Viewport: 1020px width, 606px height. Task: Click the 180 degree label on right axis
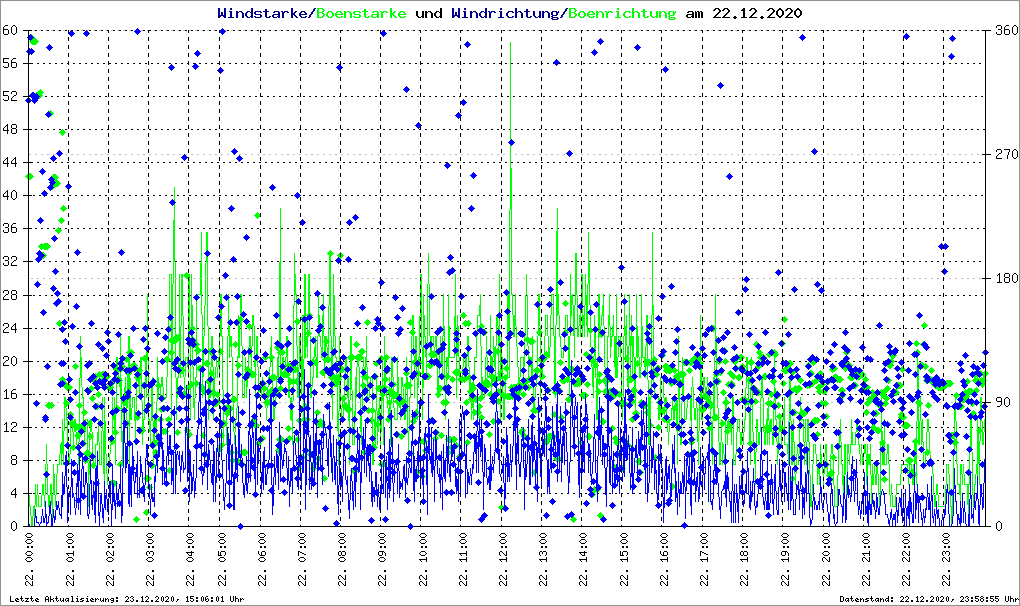coord(1004,278)
